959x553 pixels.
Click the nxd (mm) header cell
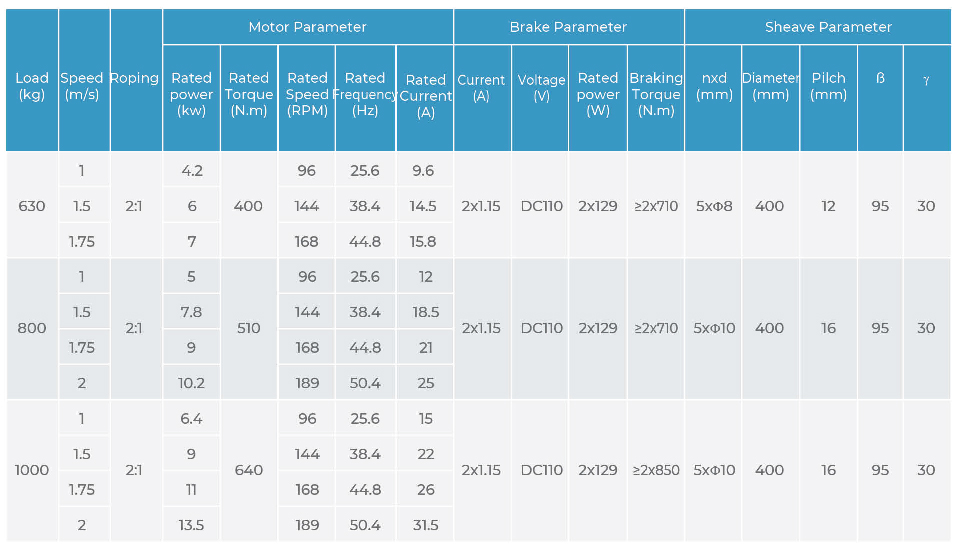pyautogui.click(x=714, y=86)
